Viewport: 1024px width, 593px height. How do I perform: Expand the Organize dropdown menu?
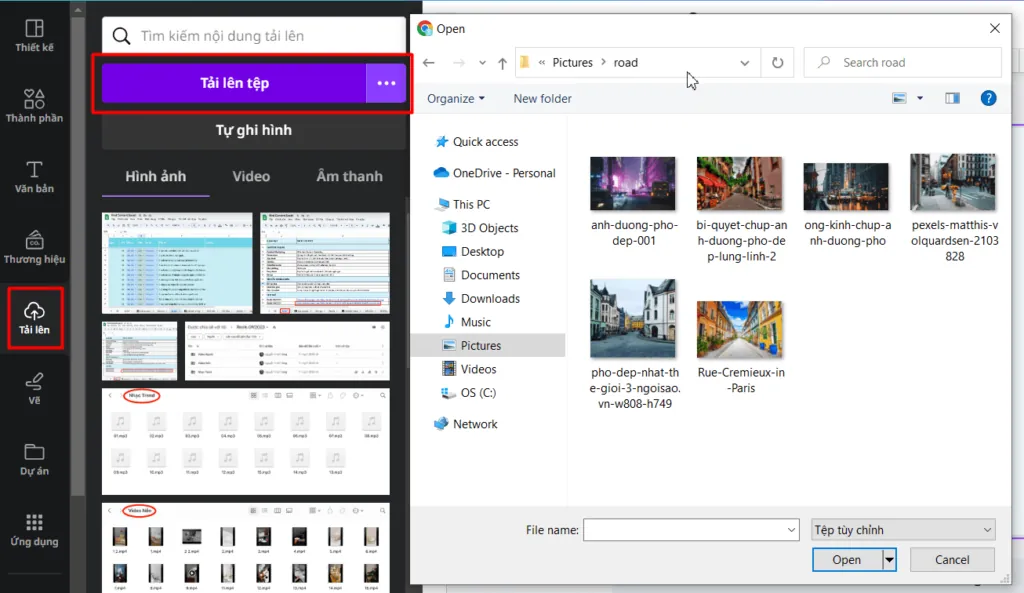[x=456, y=99]
